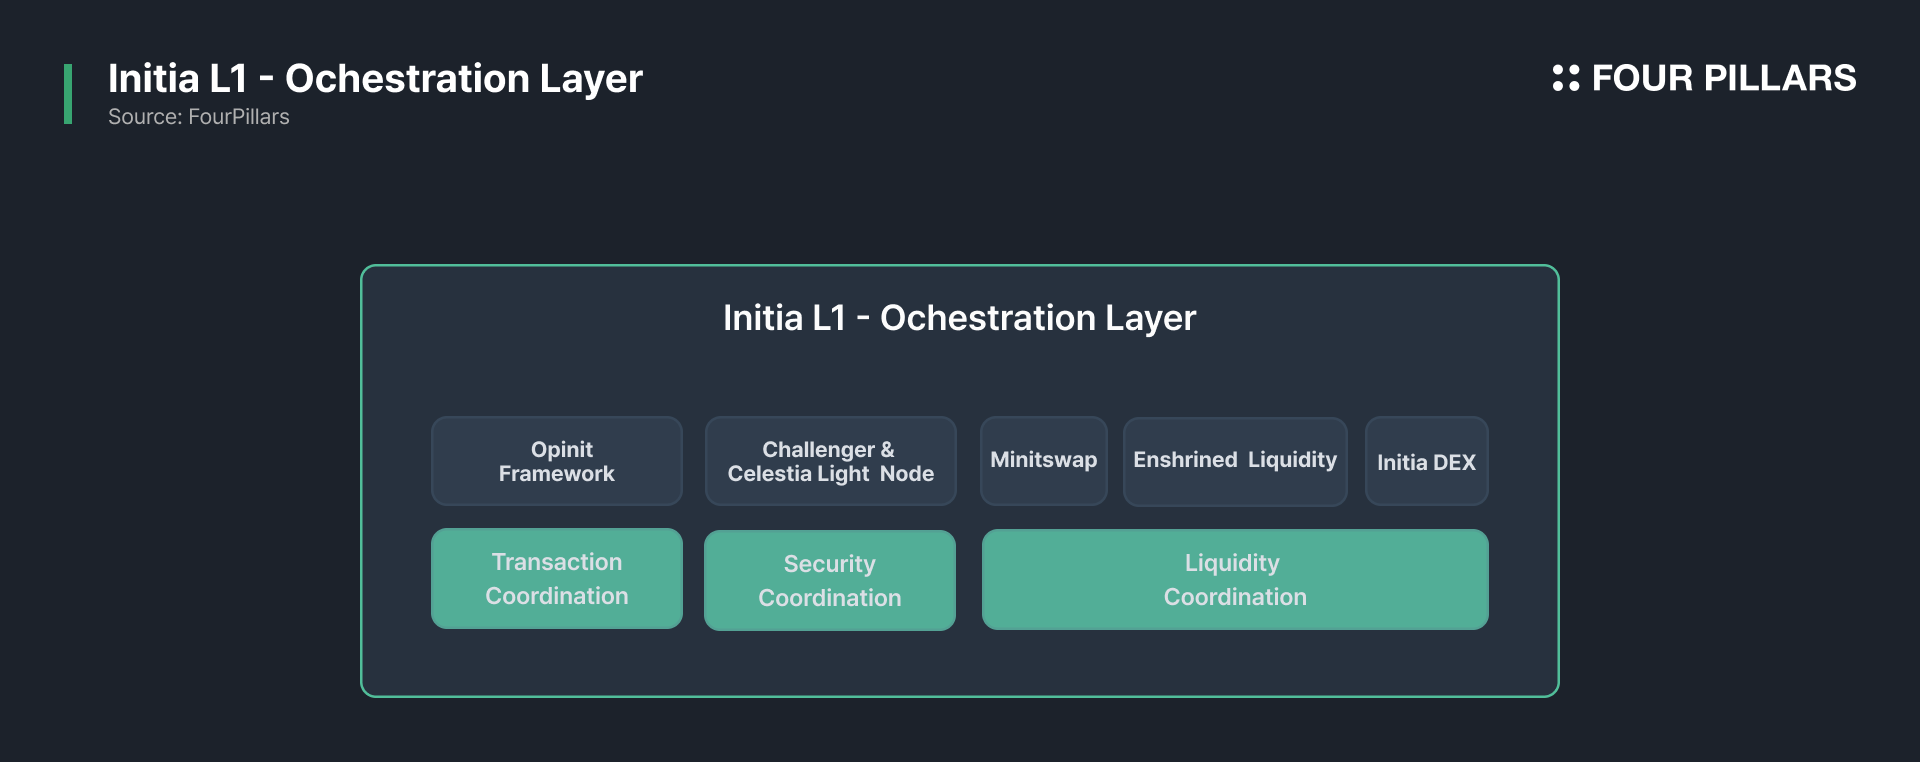This screenshot has width=1920, height=762.
Task: Select the Initia DEX box
Action: (x=1427, y=461)
